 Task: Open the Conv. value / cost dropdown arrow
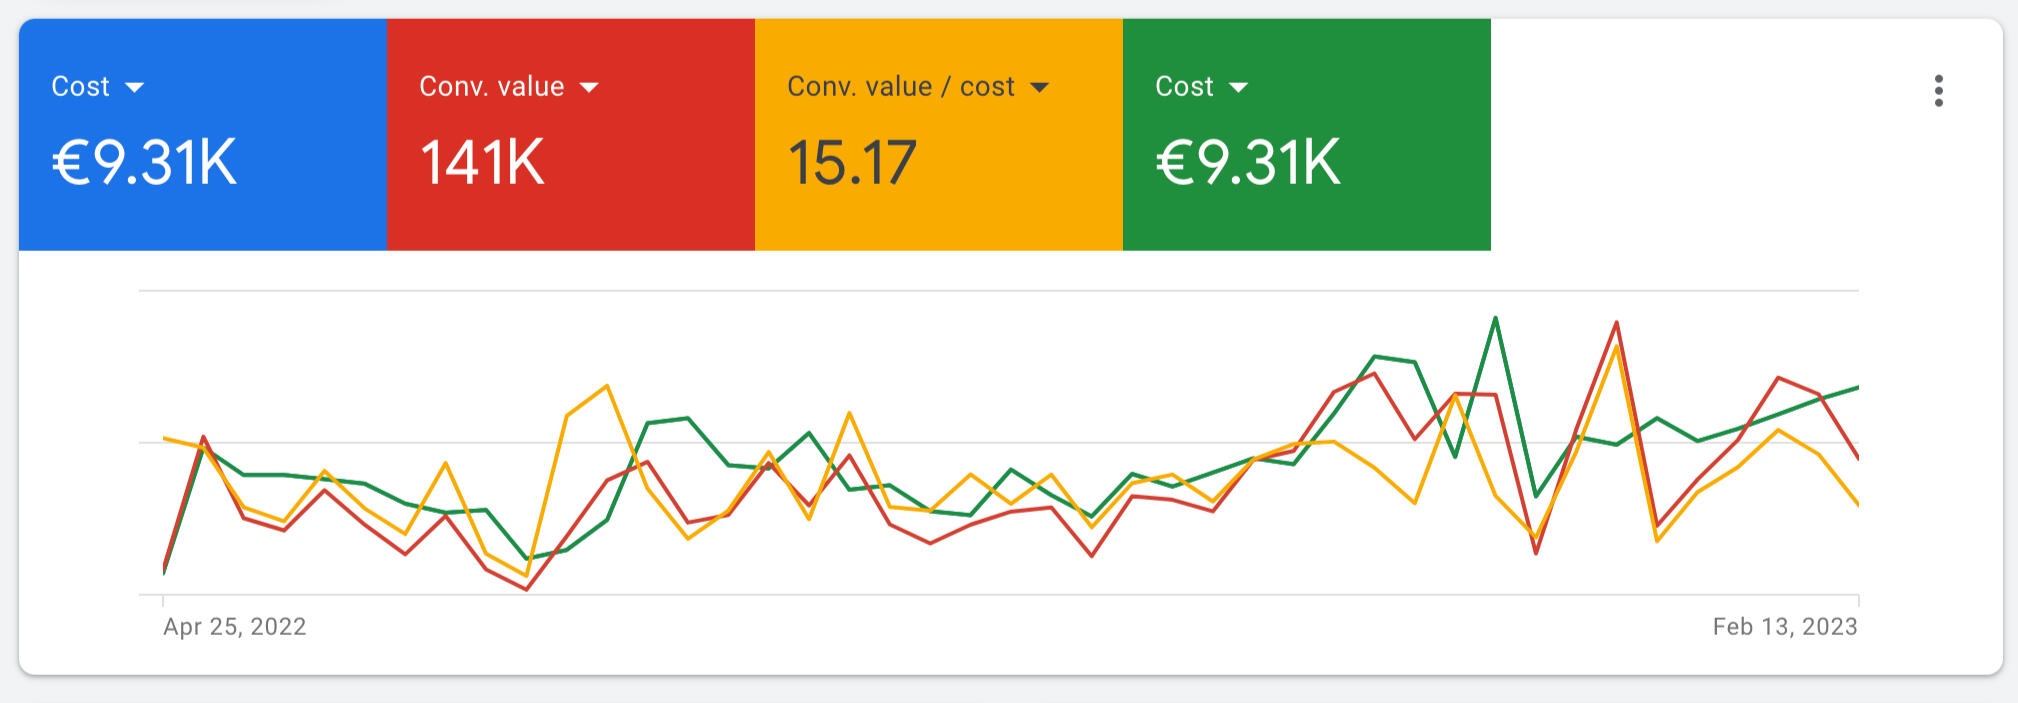(1039, 88)
